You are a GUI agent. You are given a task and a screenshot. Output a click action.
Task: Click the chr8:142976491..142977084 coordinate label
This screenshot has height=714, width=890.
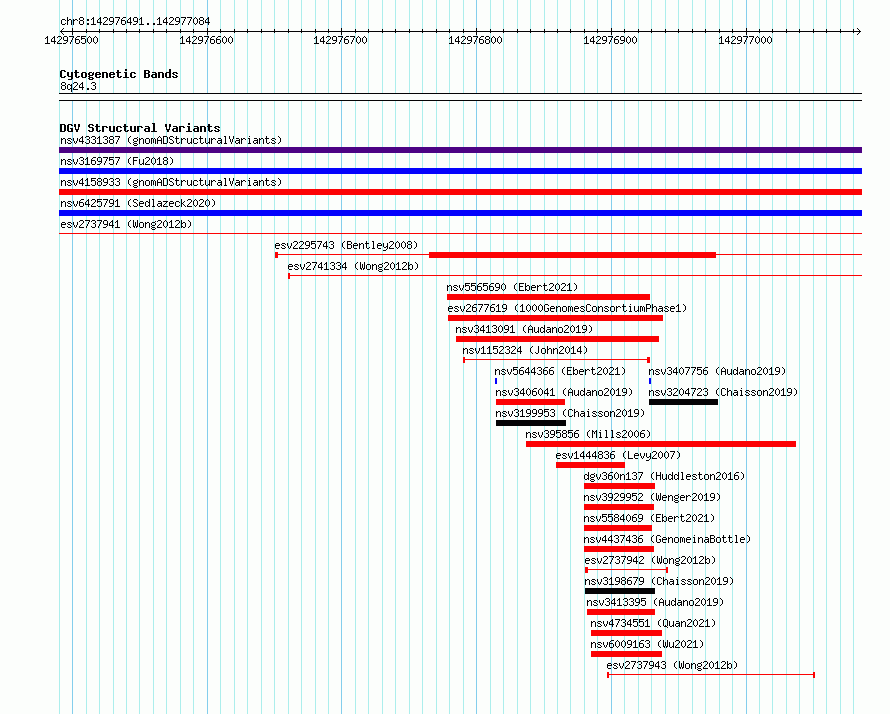click(135, 21)
